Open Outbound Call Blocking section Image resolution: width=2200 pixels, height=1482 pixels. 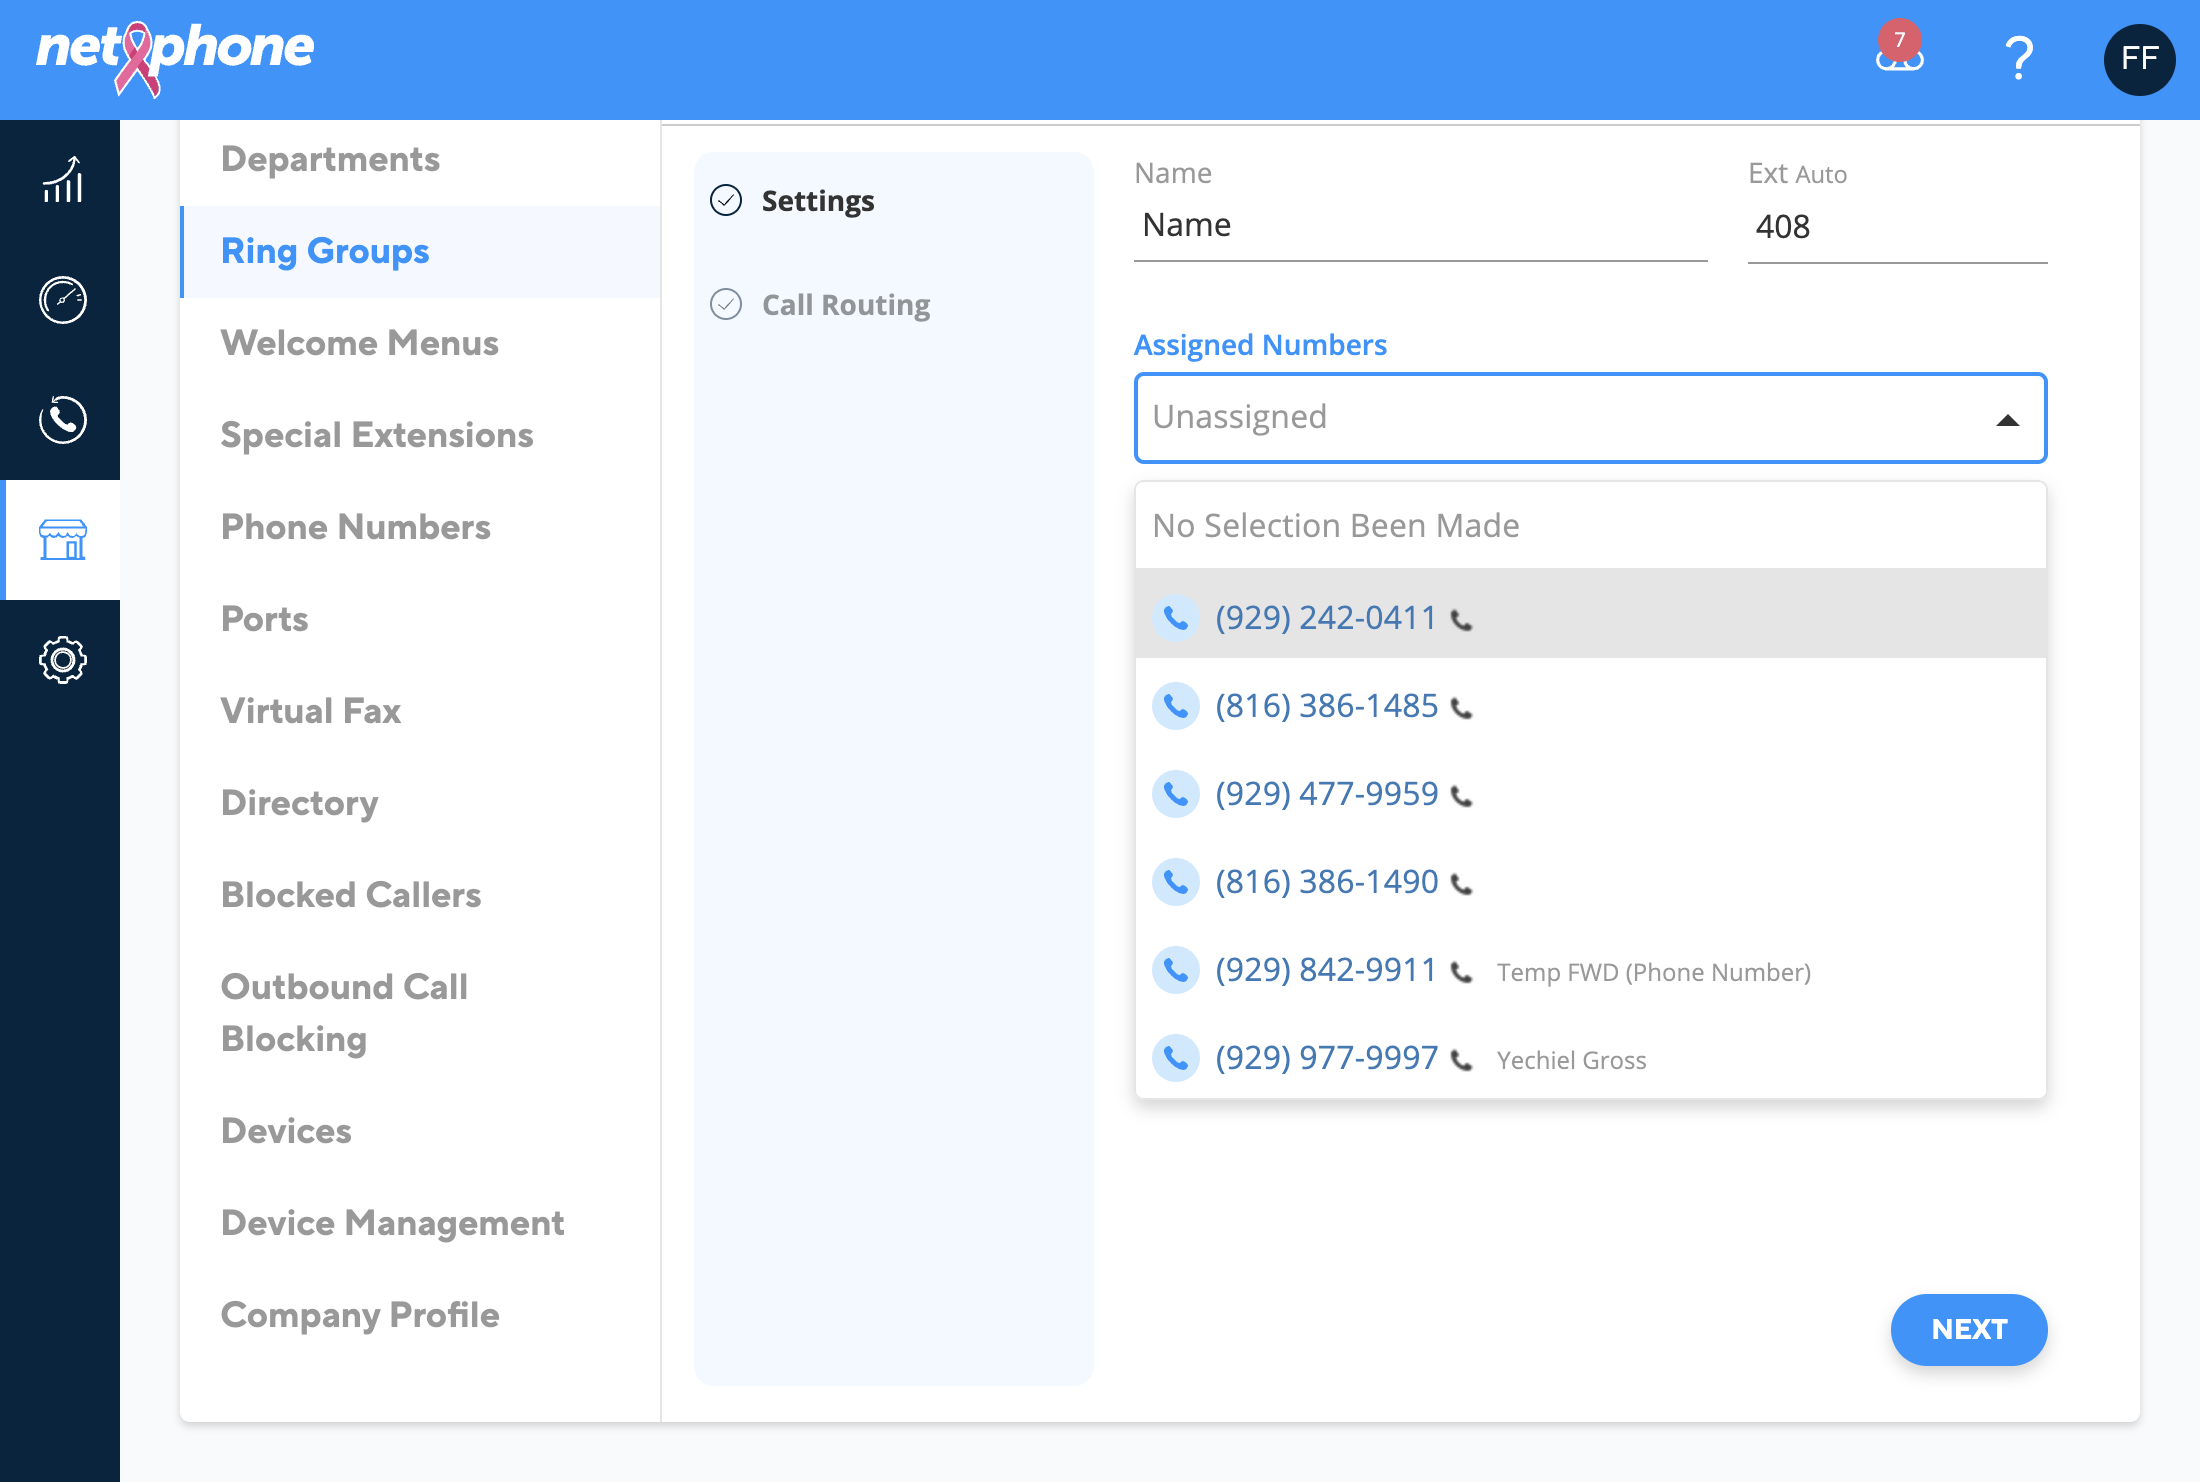pyautogui.click(x=345, y=1013)
